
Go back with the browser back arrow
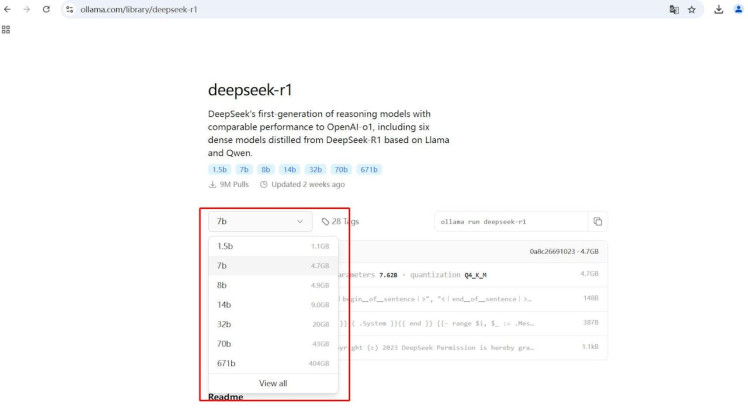(x=8, y=10)
